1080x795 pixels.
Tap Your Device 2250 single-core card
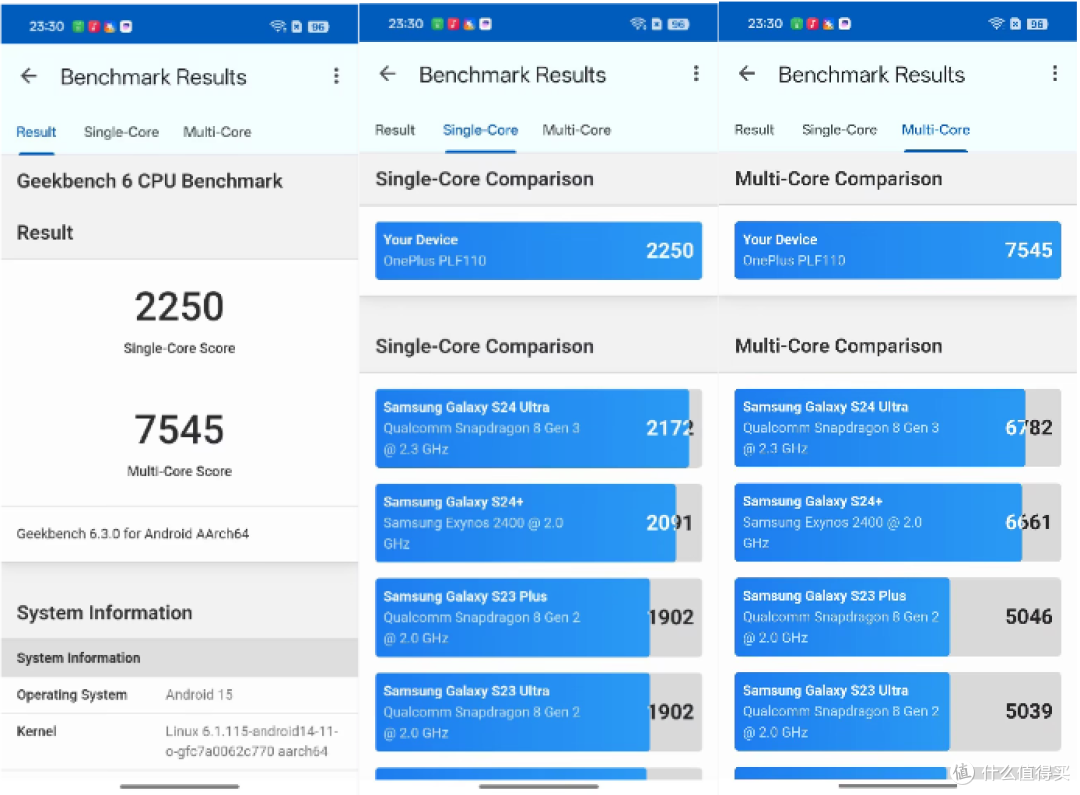point(538,251)
